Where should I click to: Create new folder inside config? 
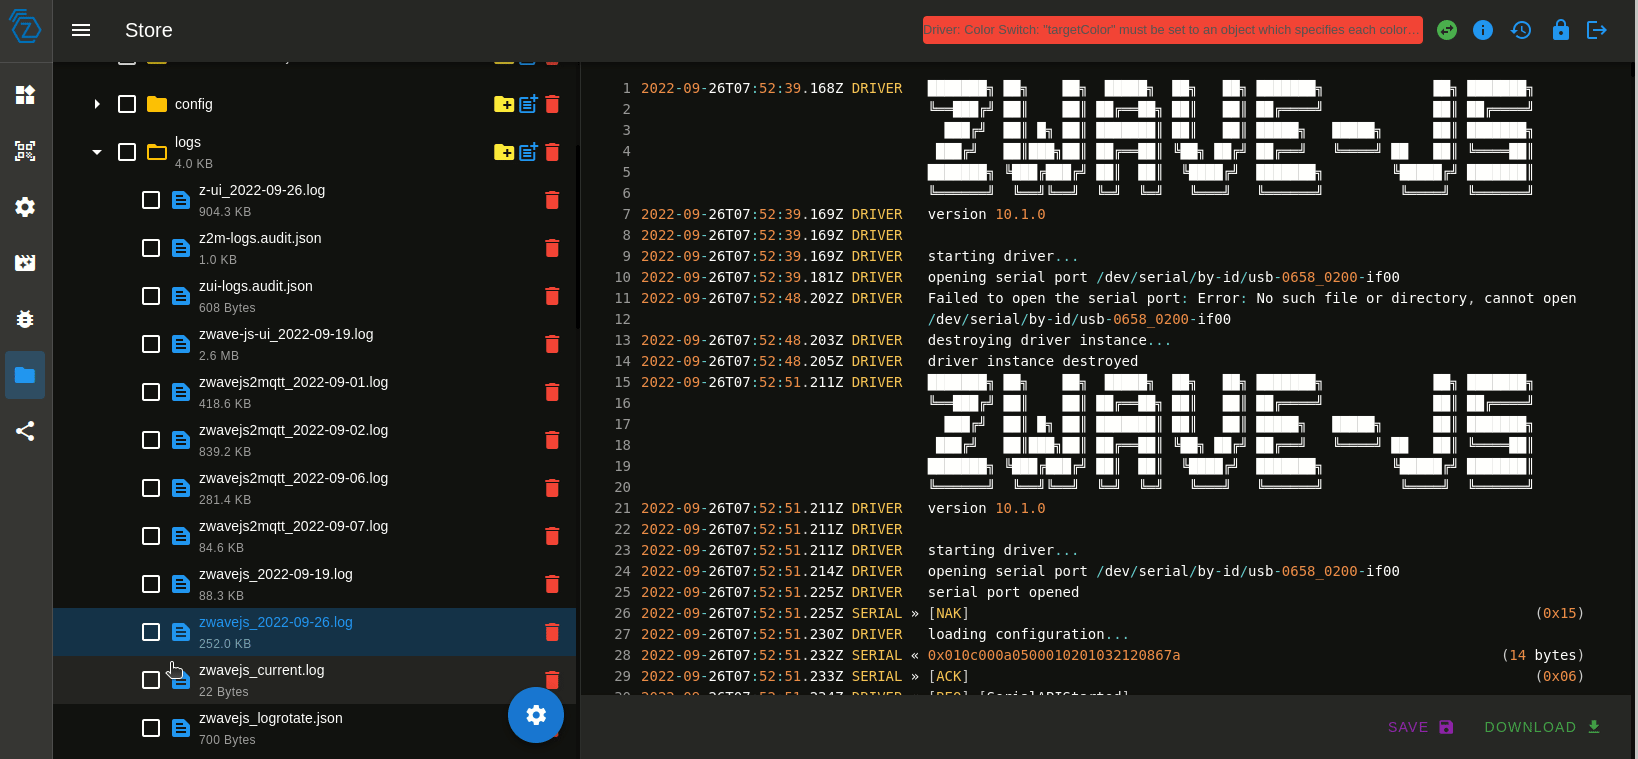[x=504, y=104]
